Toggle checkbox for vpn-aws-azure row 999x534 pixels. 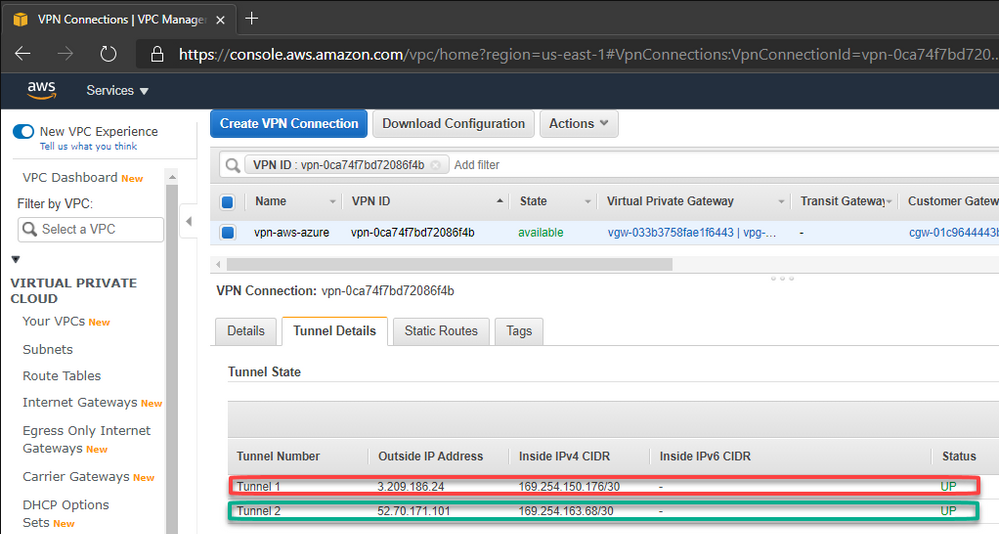pos(227,233)
